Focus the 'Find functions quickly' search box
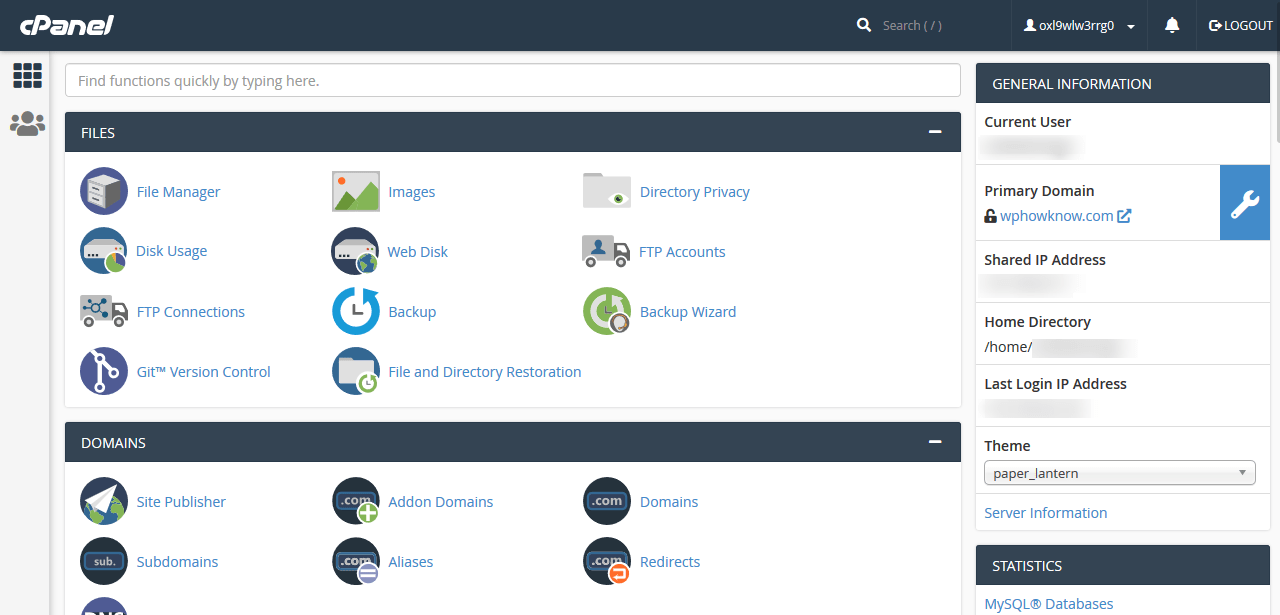 click(x=513, y=80)
